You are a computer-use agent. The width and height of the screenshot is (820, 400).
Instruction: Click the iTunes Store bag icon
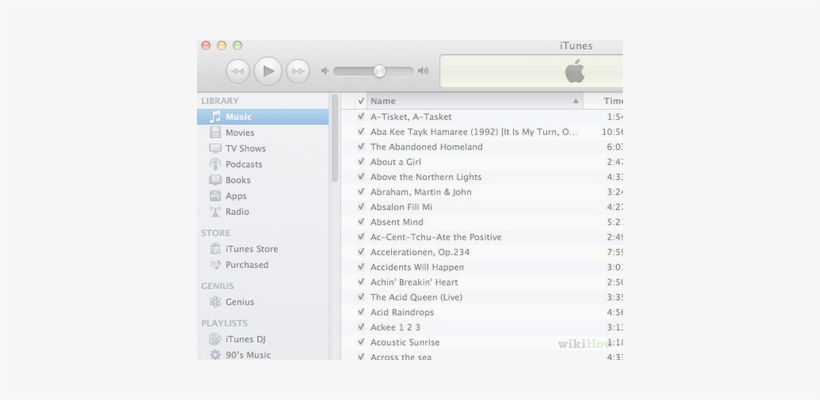(x=215, y=248)
